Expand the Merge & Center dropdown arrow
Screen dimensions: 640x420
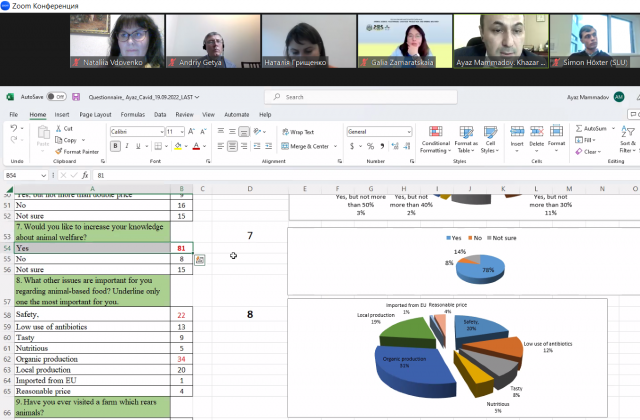(336, 146)
